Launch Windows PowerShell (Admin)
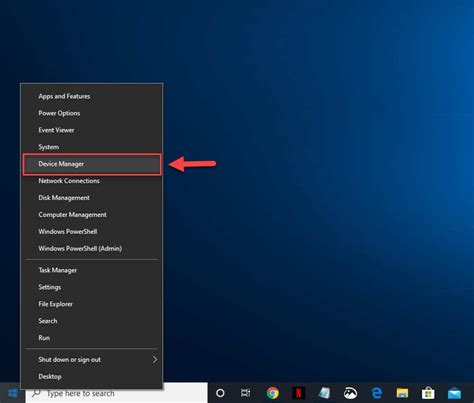The image size is (474, 403). [x=92, y=249]
